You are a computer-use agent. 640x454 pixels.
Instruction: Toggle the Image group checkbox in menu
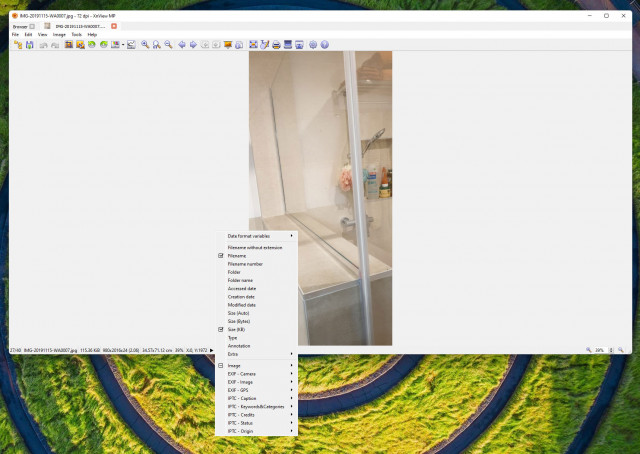[x=221, y=366]
